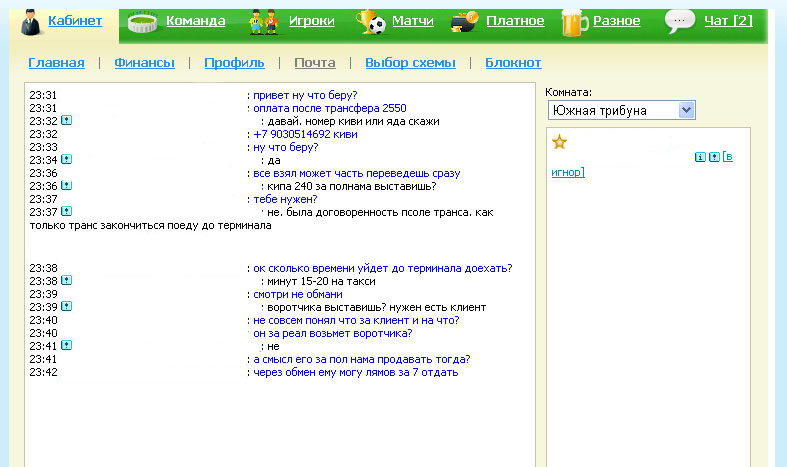This screenshot has width=787, height=467.
Task: Click the 'в игнор' ignore link
Action: coord(567,172)
